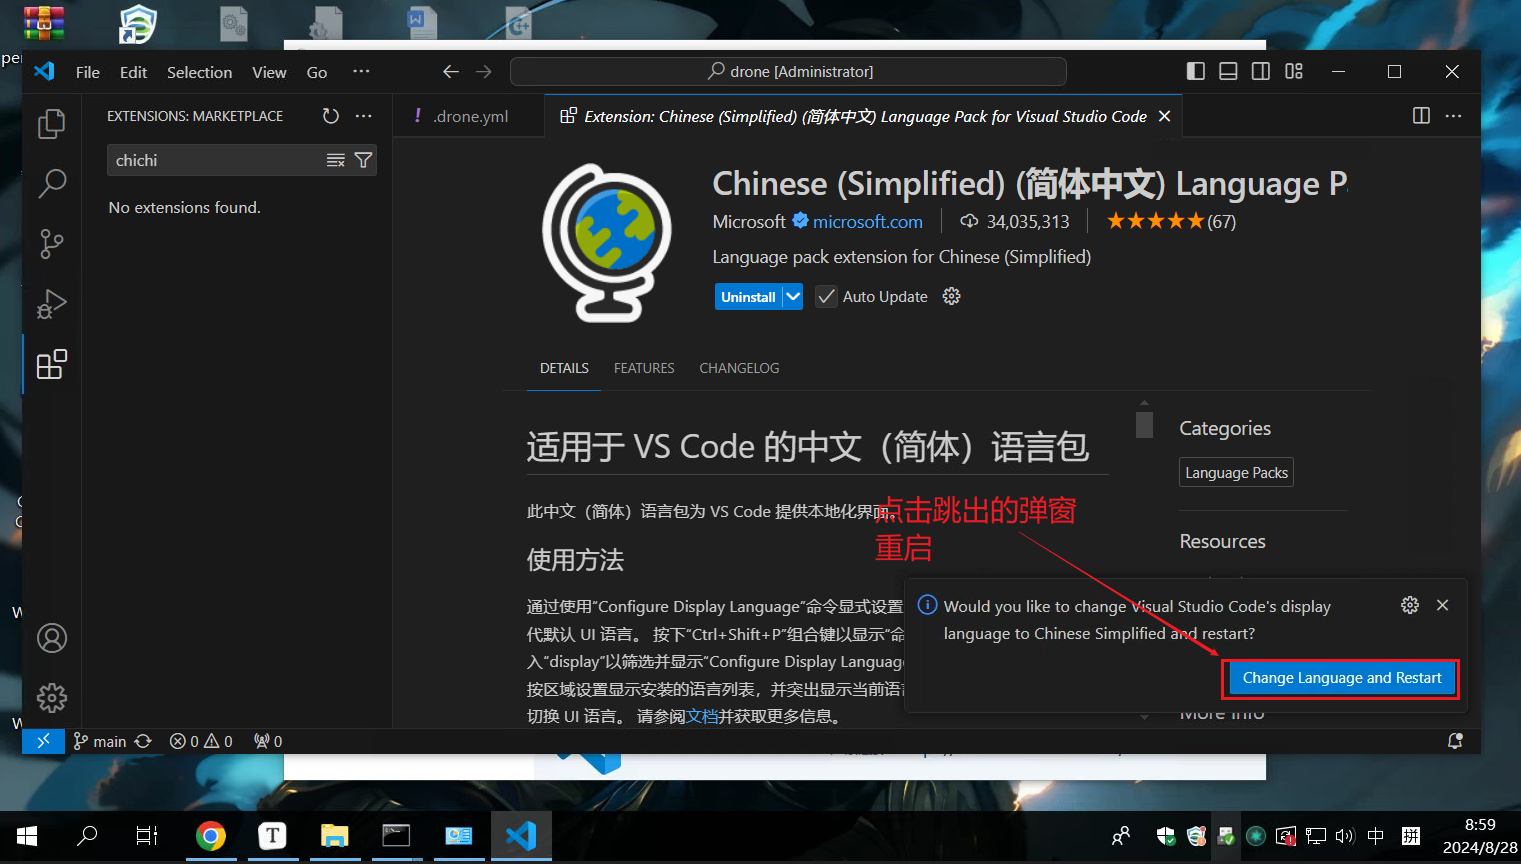Image resolution: width=1521 pixels, height=864 pixels.
Task: Synchronize changes in status bar
Action: click(x=143, y=741)
